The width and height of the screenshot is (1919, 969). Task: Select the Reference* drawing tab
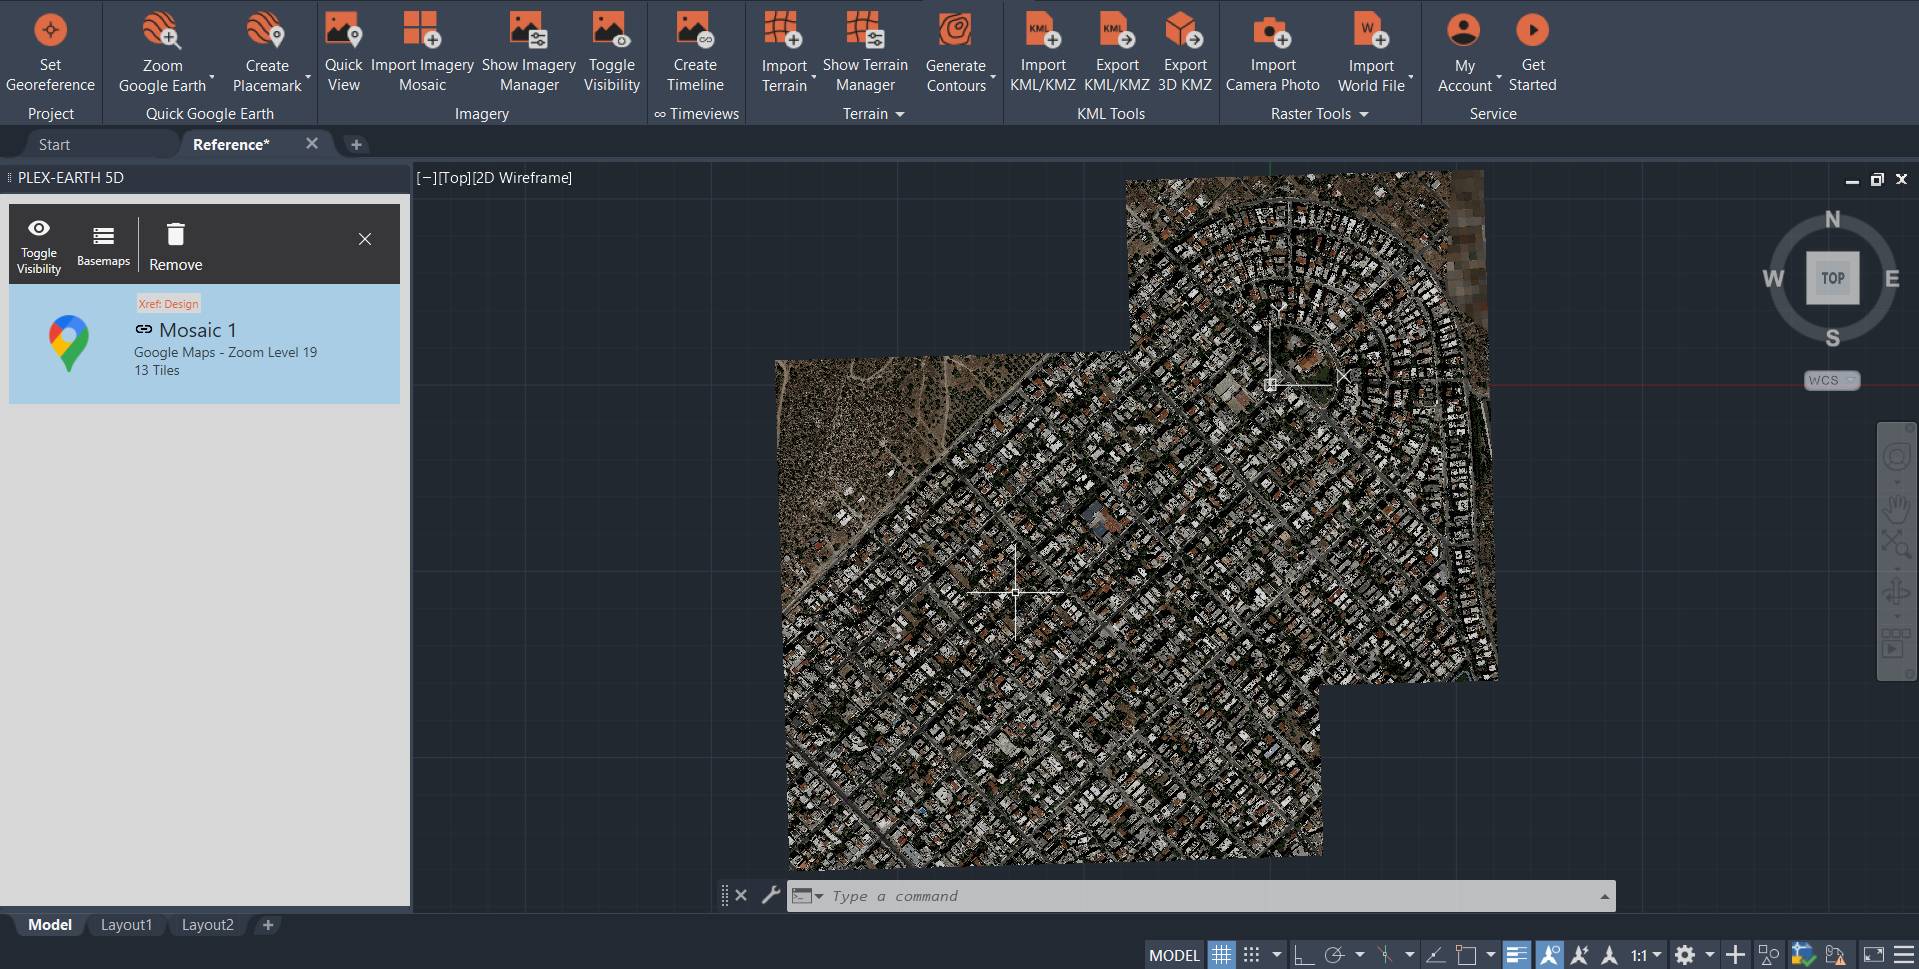click(231, 145)
